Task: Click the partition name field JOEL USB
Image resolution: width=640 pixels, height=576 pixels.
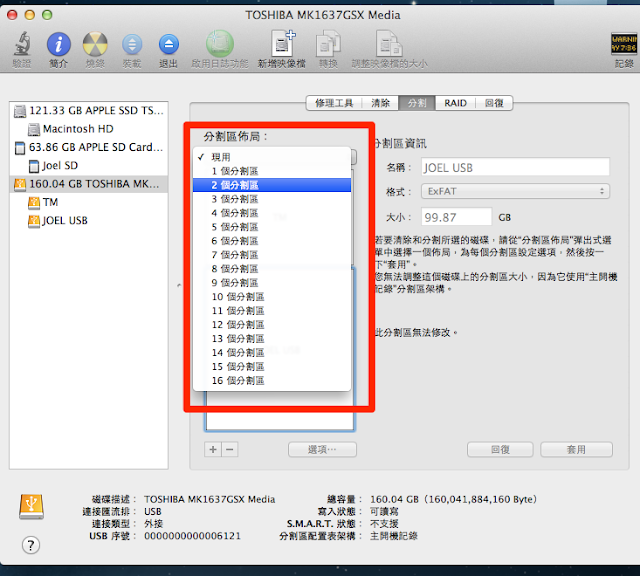Action: coord(515,167)
